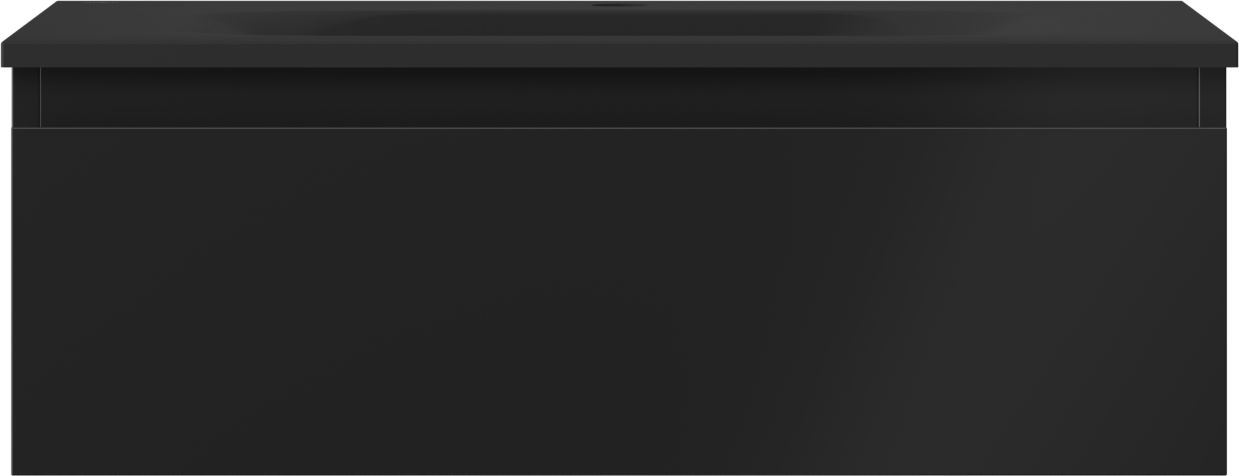
Task: Click the faucet hole on the washbasin
Action: coord(605,5)
